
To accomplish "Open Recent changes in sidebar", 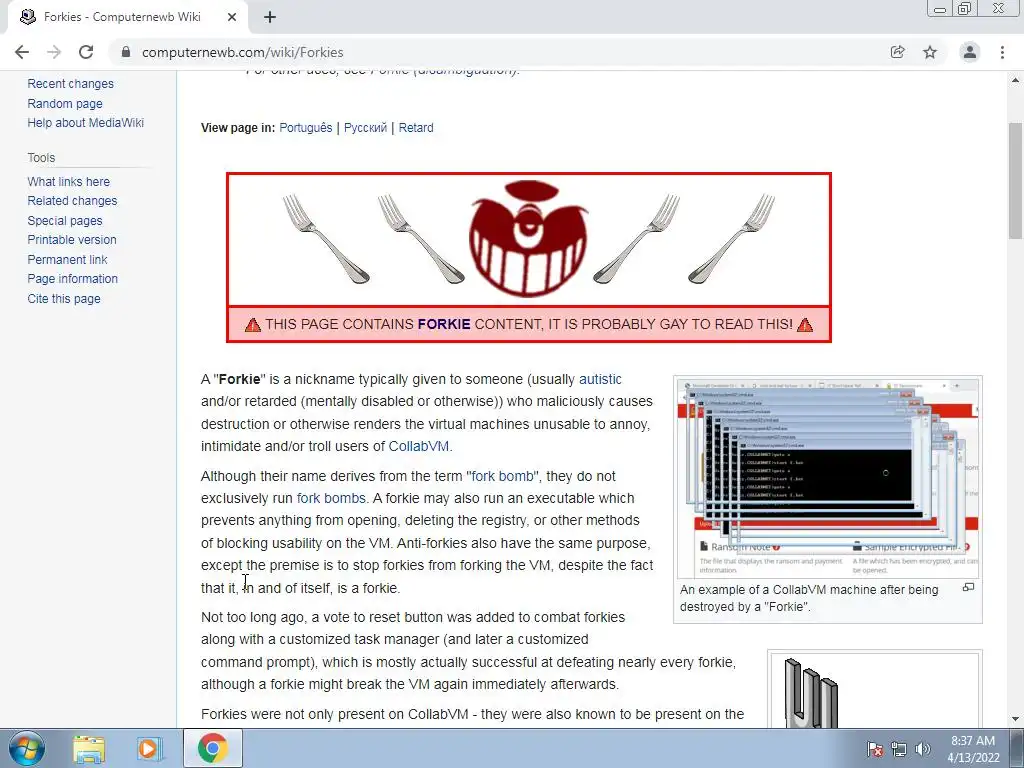I will (x=71, y=84).
